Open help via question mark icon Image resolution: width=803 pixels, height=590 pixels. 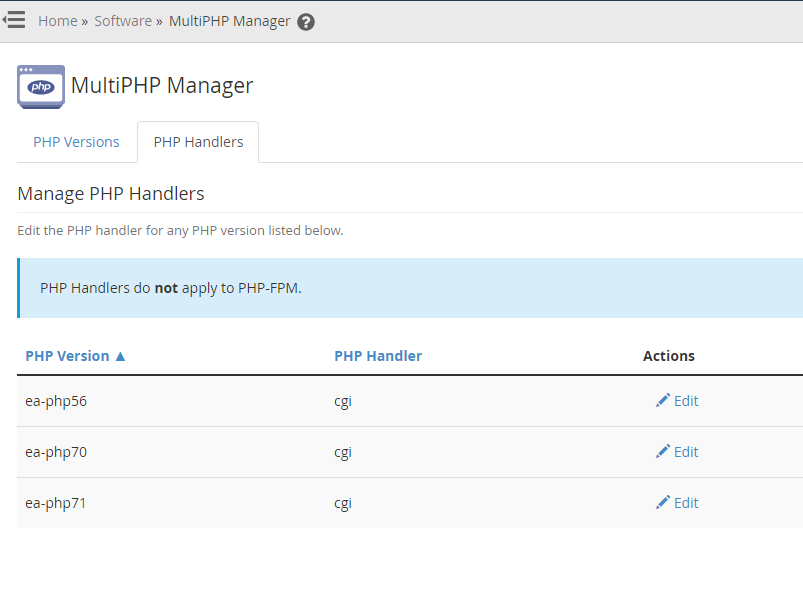tap(306, 22)
